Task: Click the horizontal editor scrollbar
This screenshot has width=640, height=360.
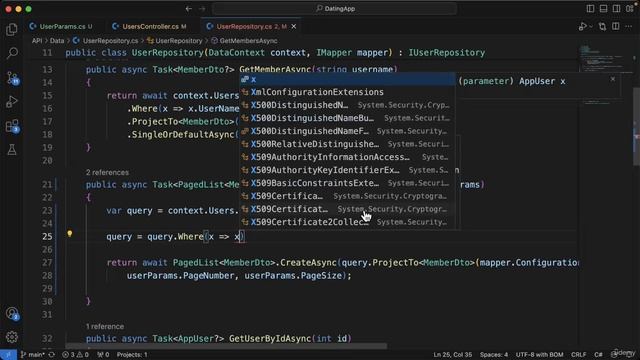Action: 226,347
